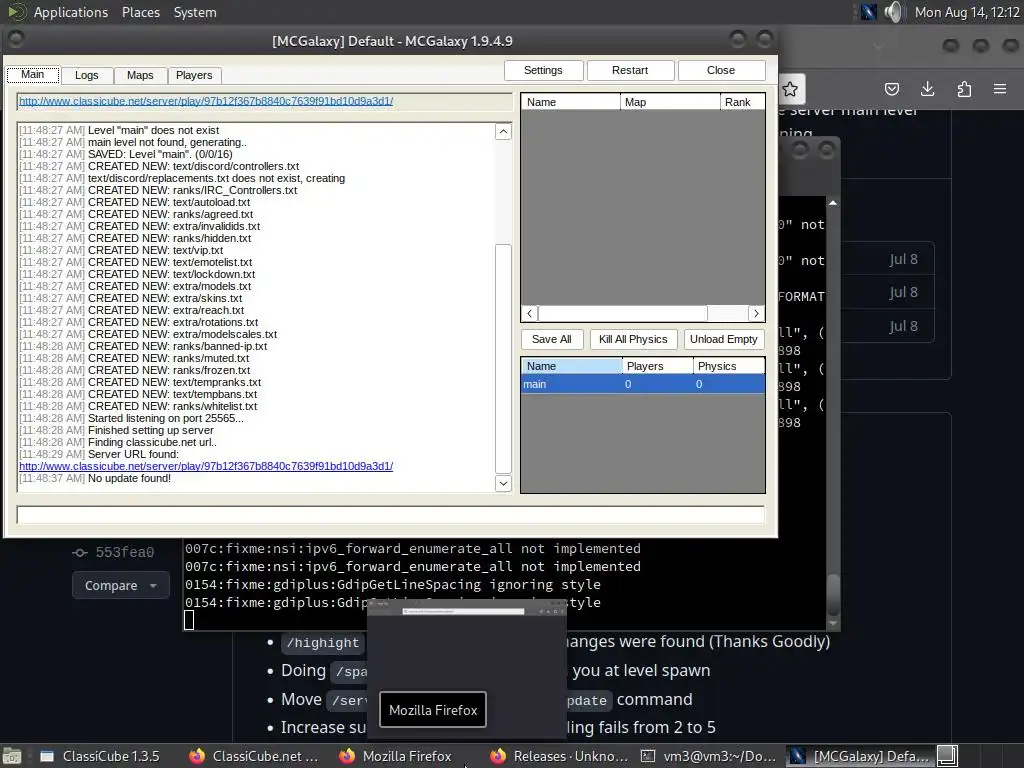The height and width of the screenshot is (768, 1024).
Task: Open server URL link in log output
Action: (x=206, y=466)
